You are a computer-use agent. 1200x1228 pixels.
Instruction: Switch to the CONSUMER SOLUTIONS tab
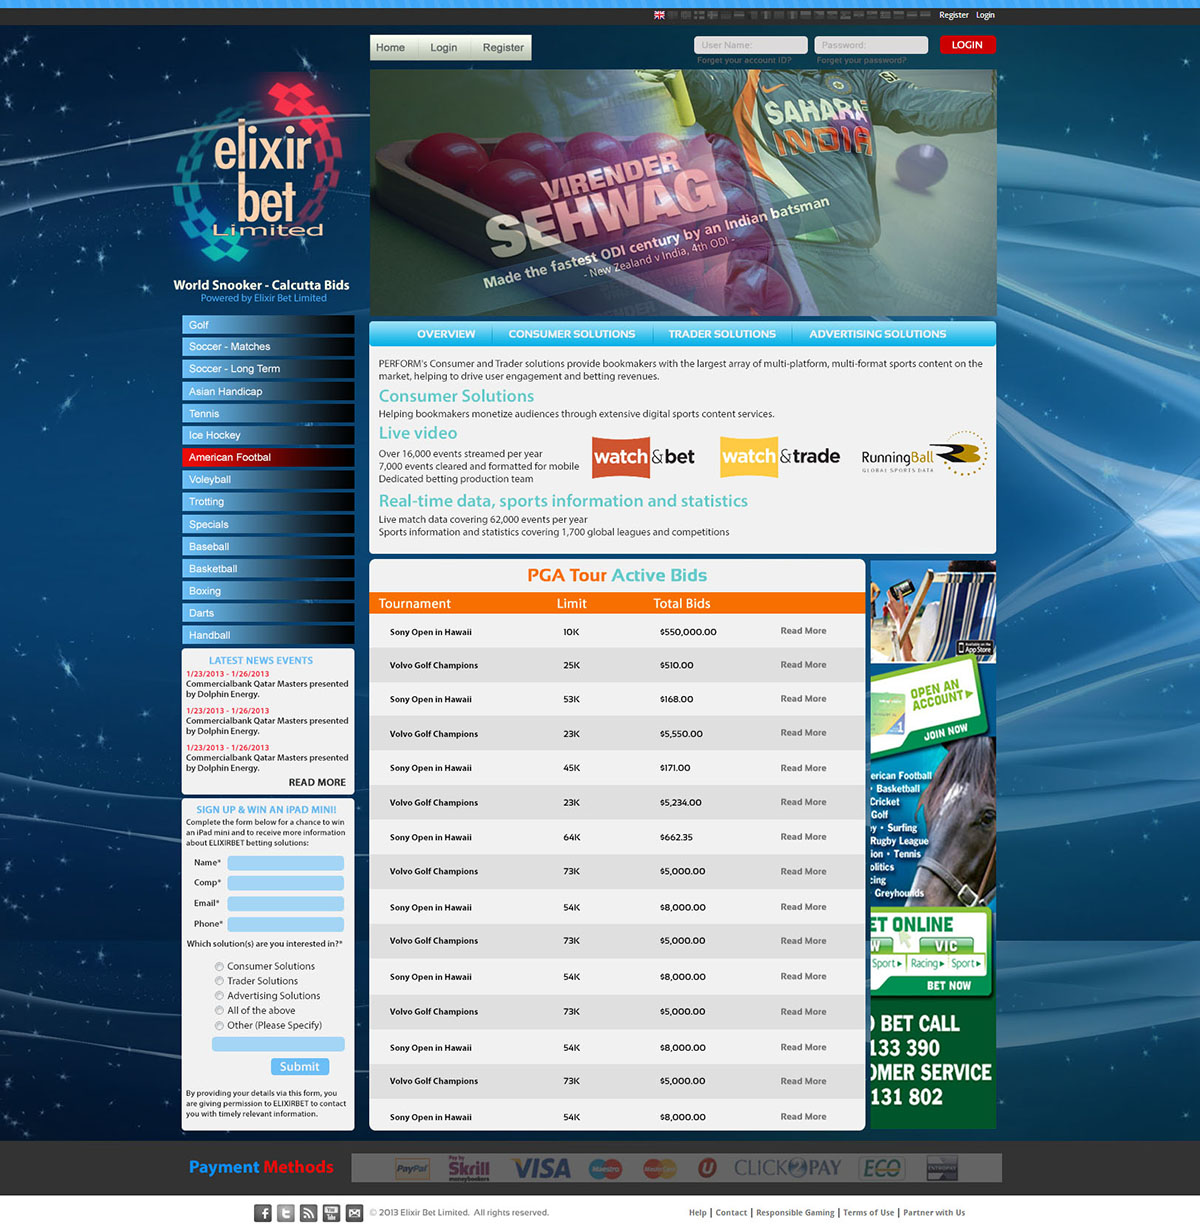click(x=572, y=334)
